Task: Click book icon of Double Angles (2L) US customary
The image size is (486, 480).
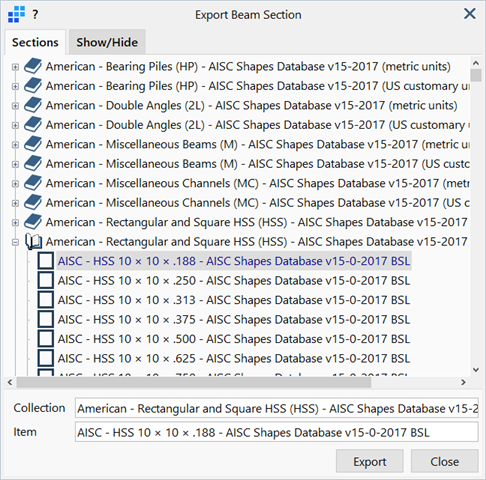Action: pyautogui.click(x=33, y=125)
